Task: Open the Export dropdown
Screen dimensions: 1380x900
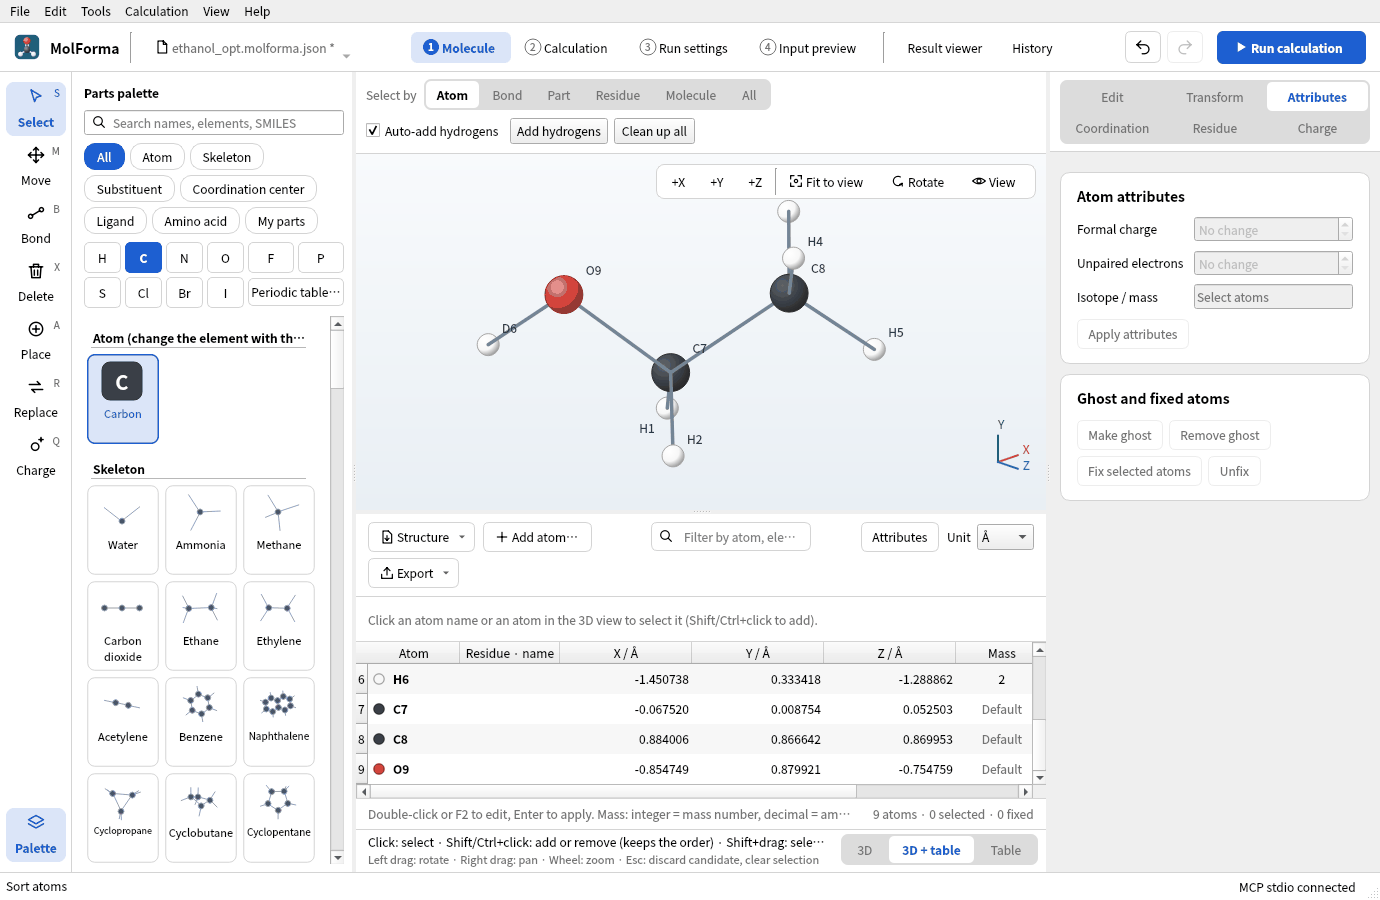Action: click(414, 573)
